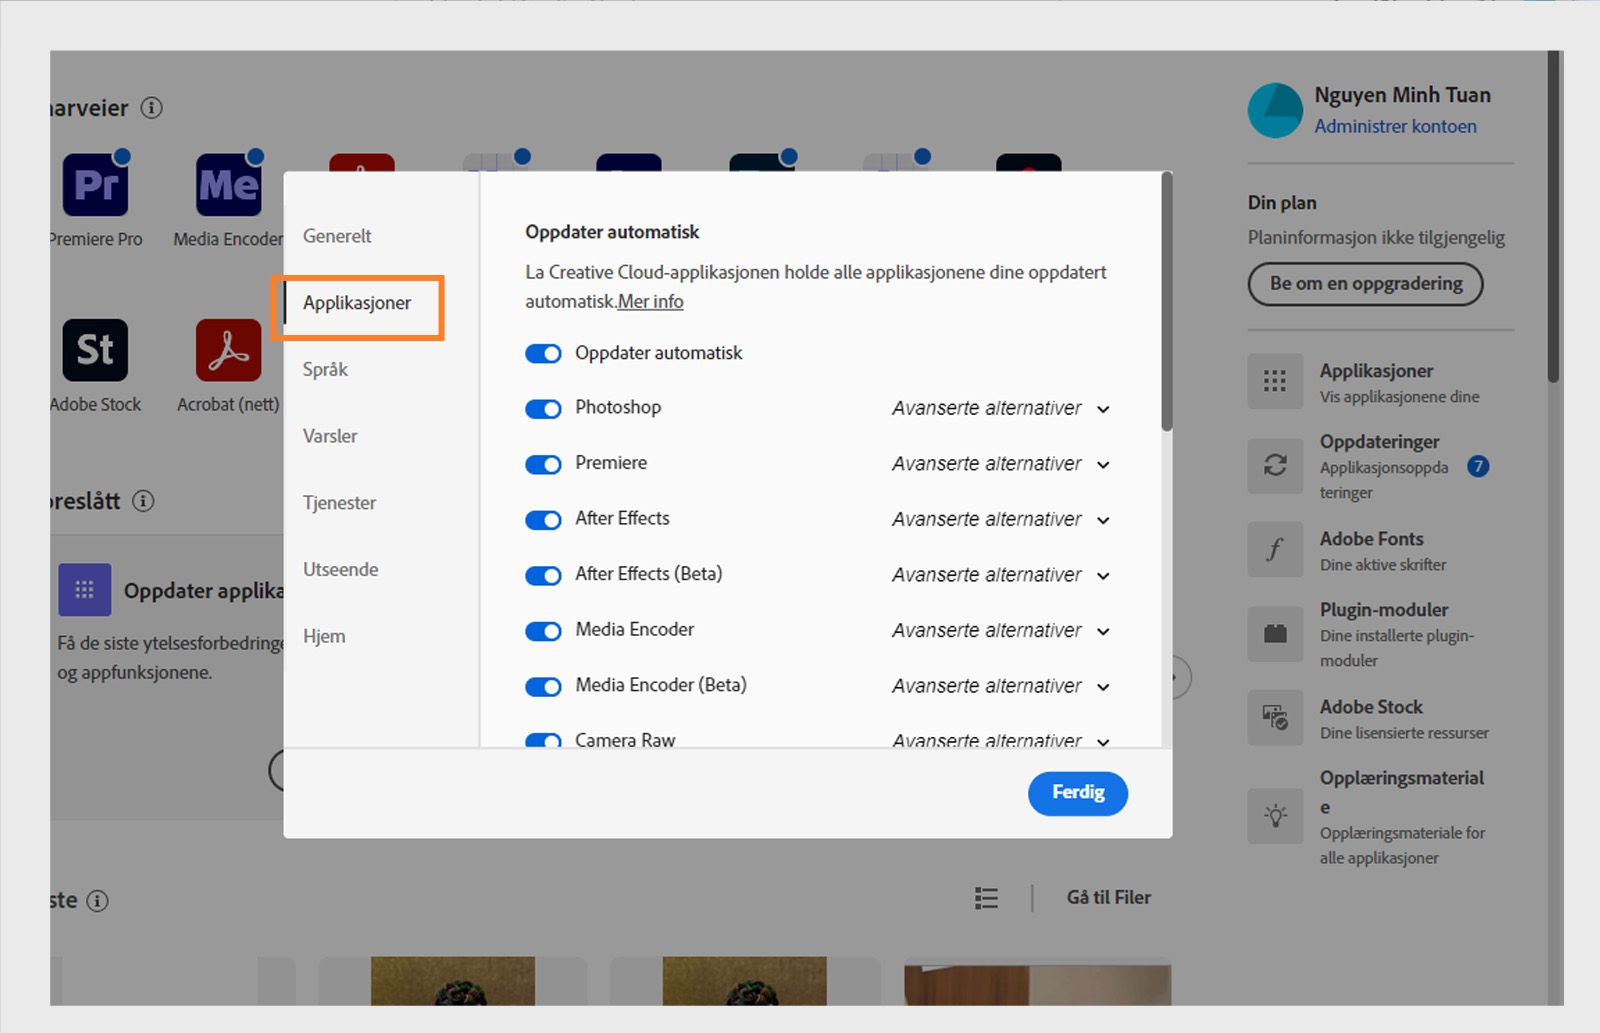The image size is (1600, 1033).
Task: Expand Avanserte alternativer for Camera Raw
Action: pos(999,740)
